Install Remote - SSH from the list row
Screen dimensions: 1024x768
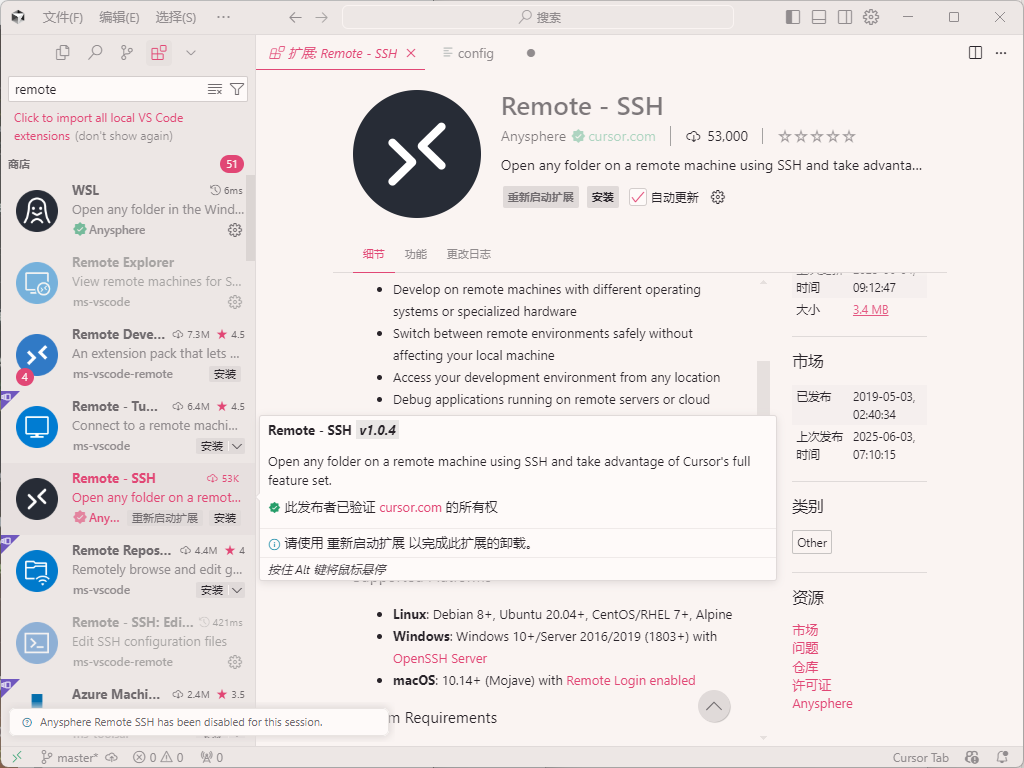tap(225, 518)
